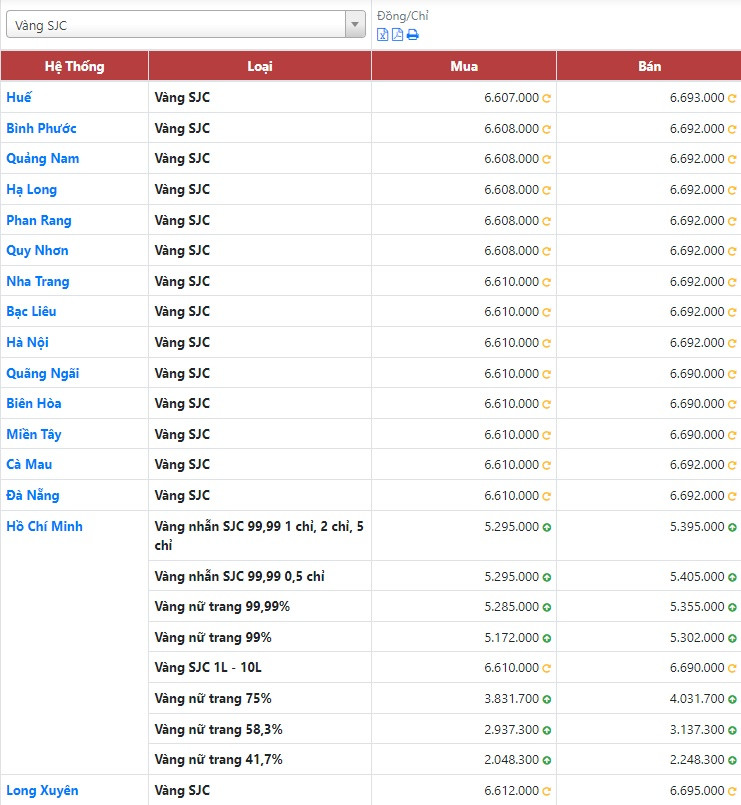
Task: Open the Quảng Nam link
Action: click(x=43, y=159)
